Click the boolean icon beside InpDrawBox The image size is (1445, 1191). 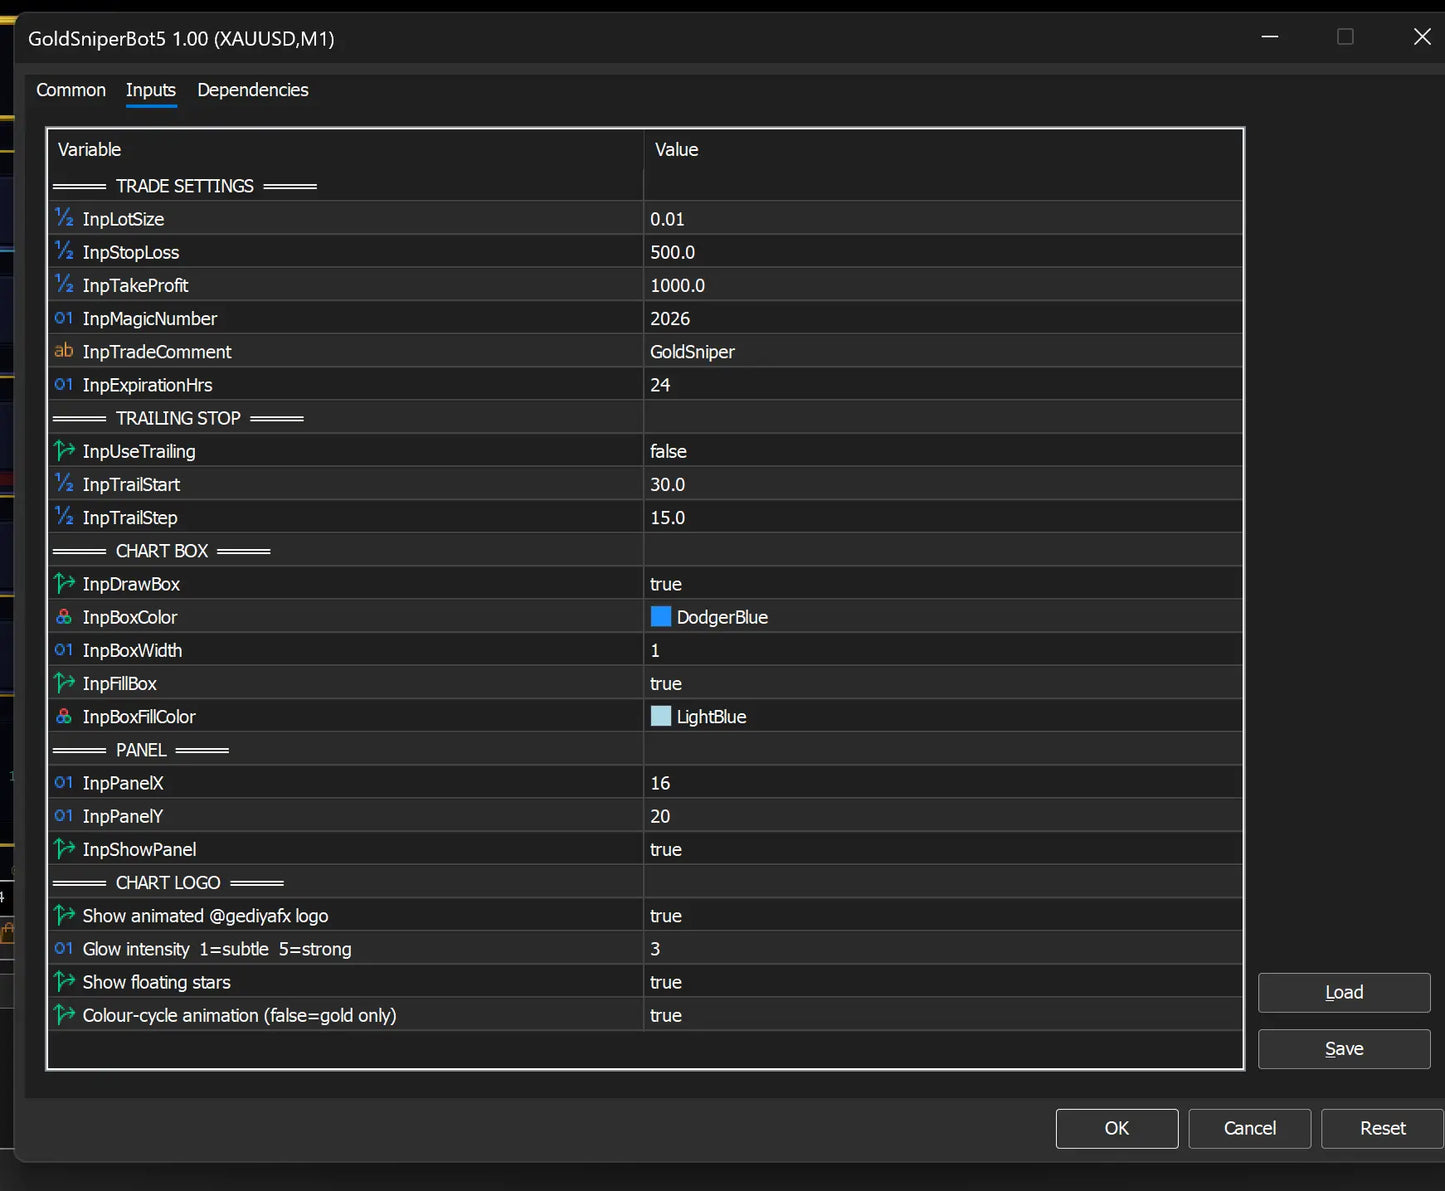coord(64,583)
